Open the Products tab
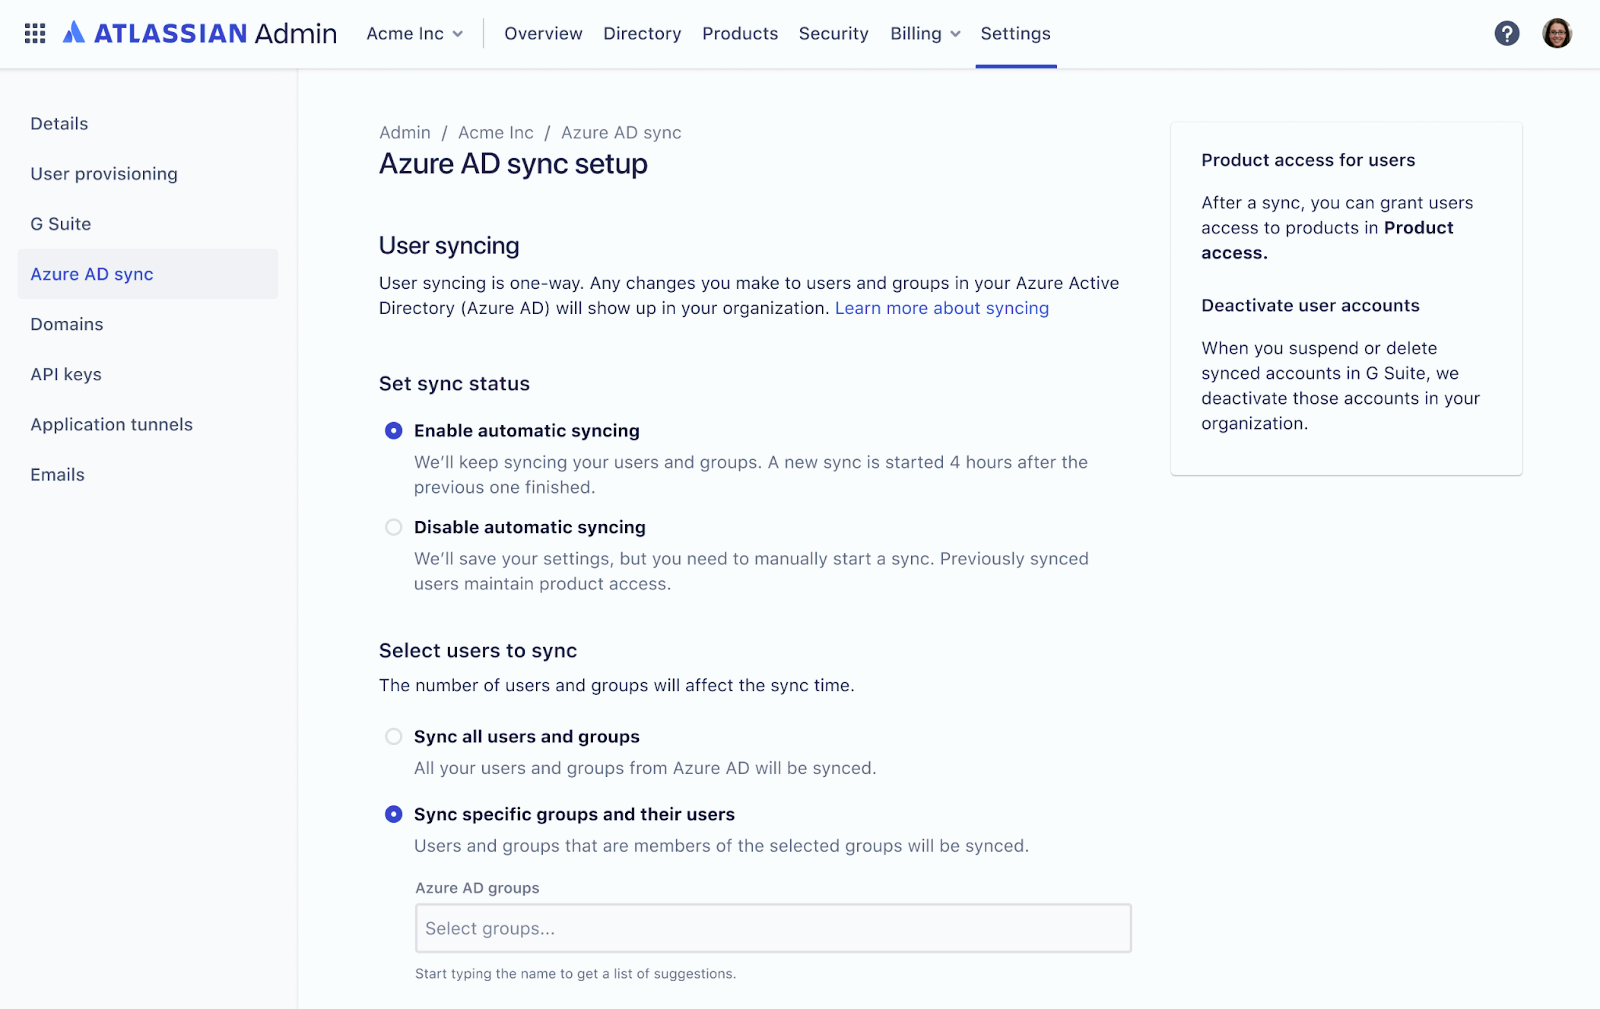 point(740,33)
